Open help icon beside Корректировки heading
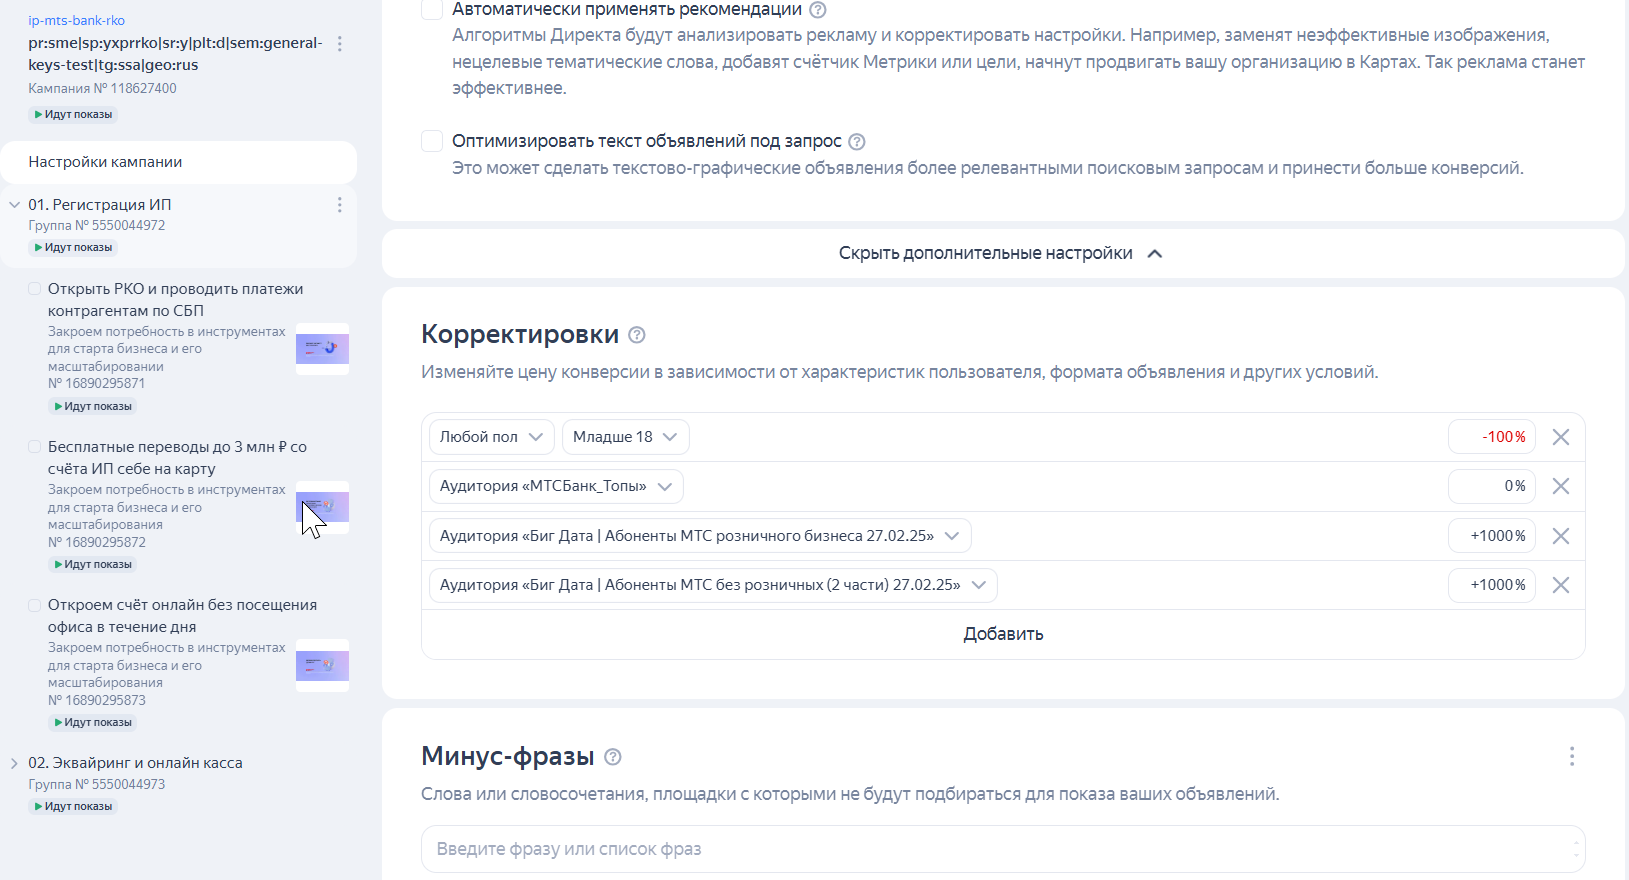Image resolution: width=1629 pixels, height=880 pixels. [x=636, y=335]
